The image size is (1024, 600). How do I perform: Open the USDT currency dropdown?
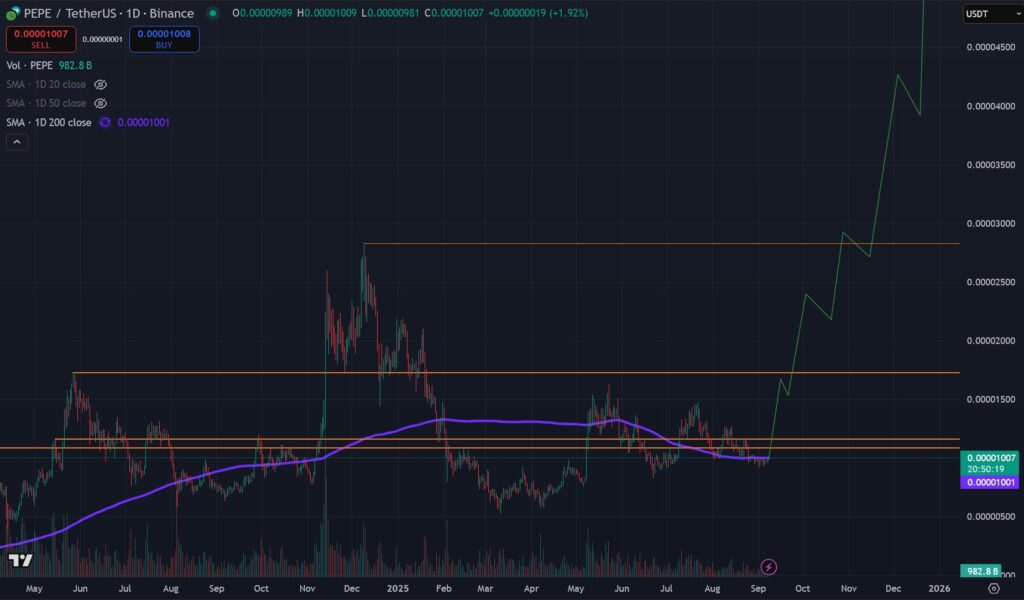tap(989, 14)
